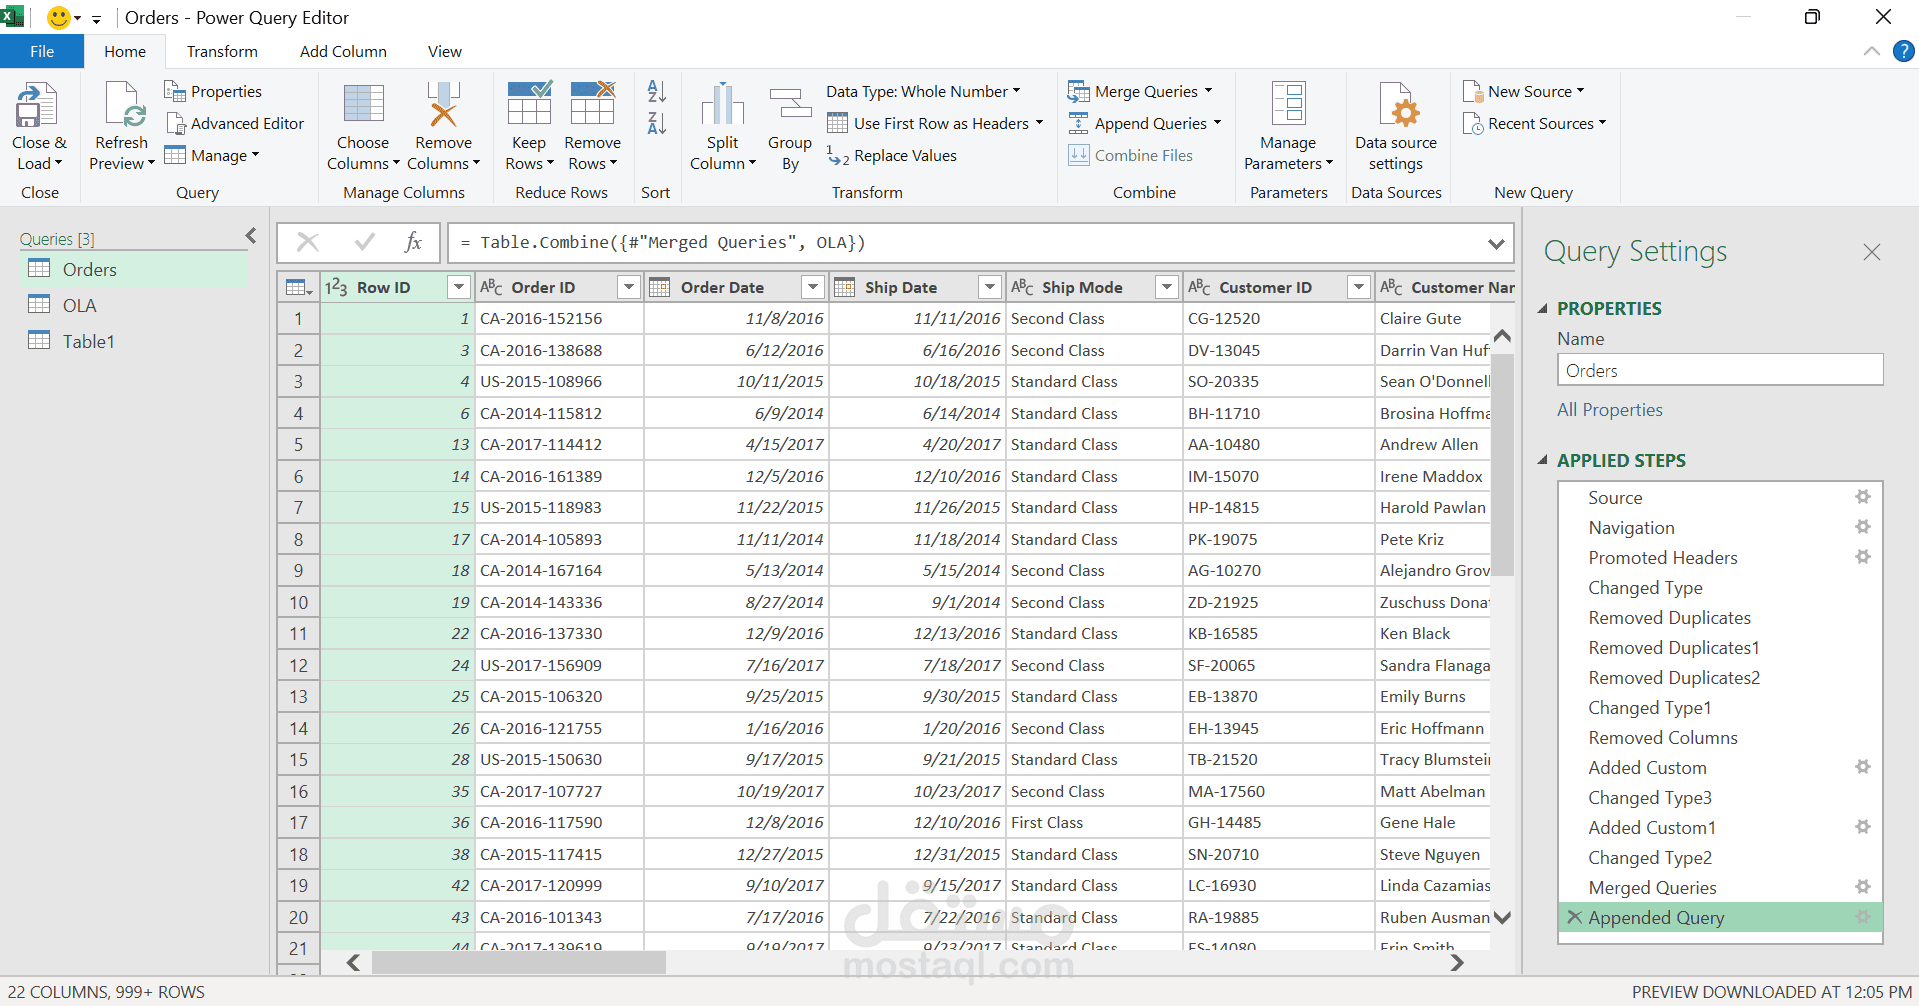Image resolution: width=1919 pixels, height=1006 pixels.
Task: Select the OLA query
Action: [x=134, y=305]
